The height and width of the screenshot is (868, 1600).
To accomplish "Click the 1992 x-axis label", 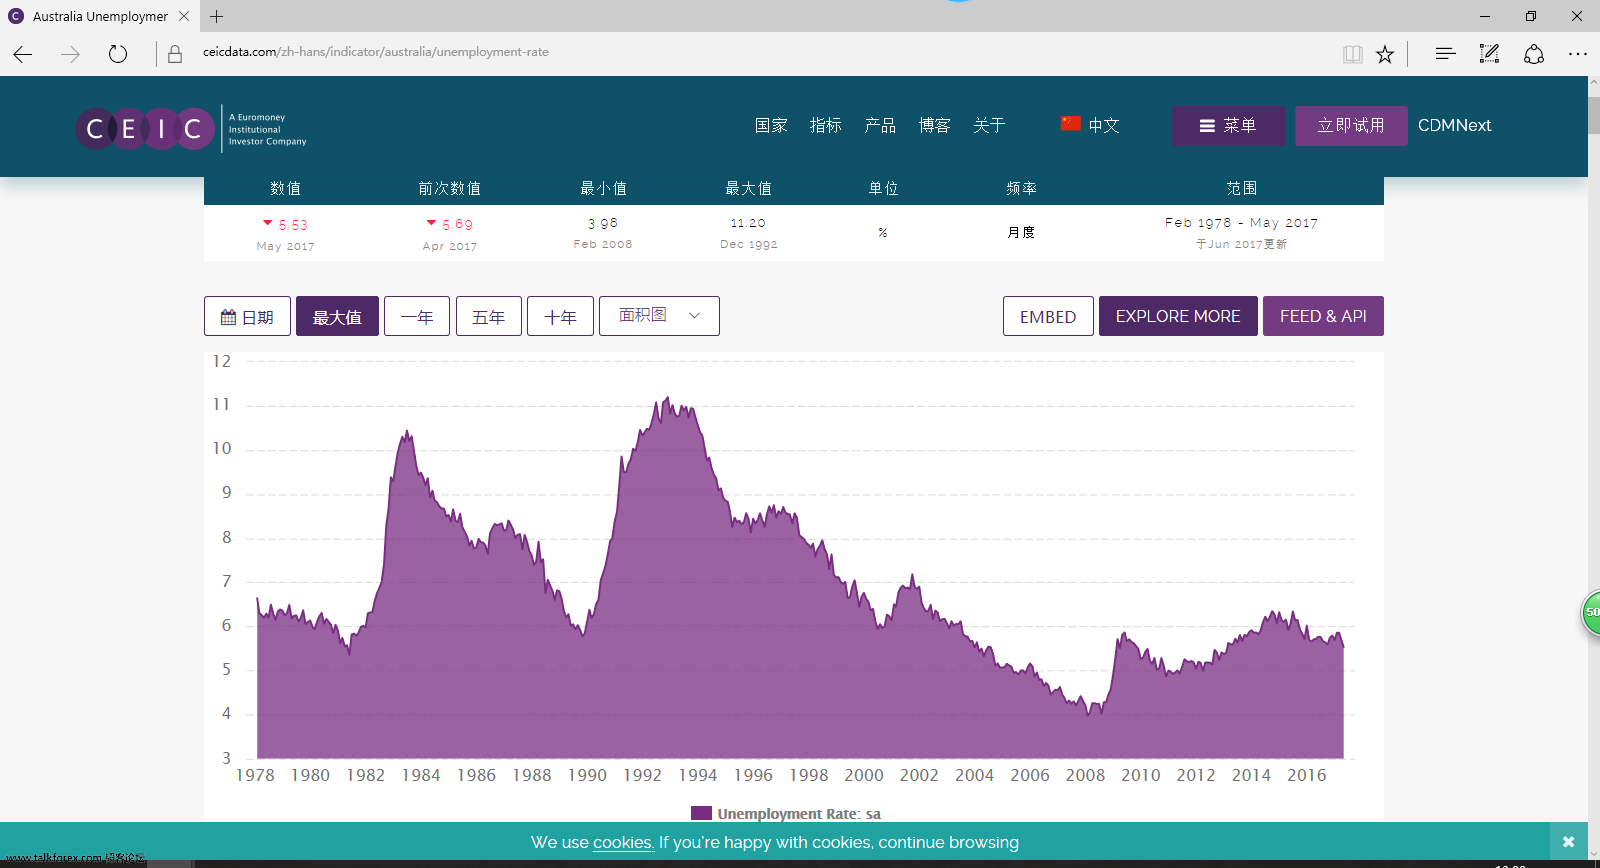I will tap(642, 775).
